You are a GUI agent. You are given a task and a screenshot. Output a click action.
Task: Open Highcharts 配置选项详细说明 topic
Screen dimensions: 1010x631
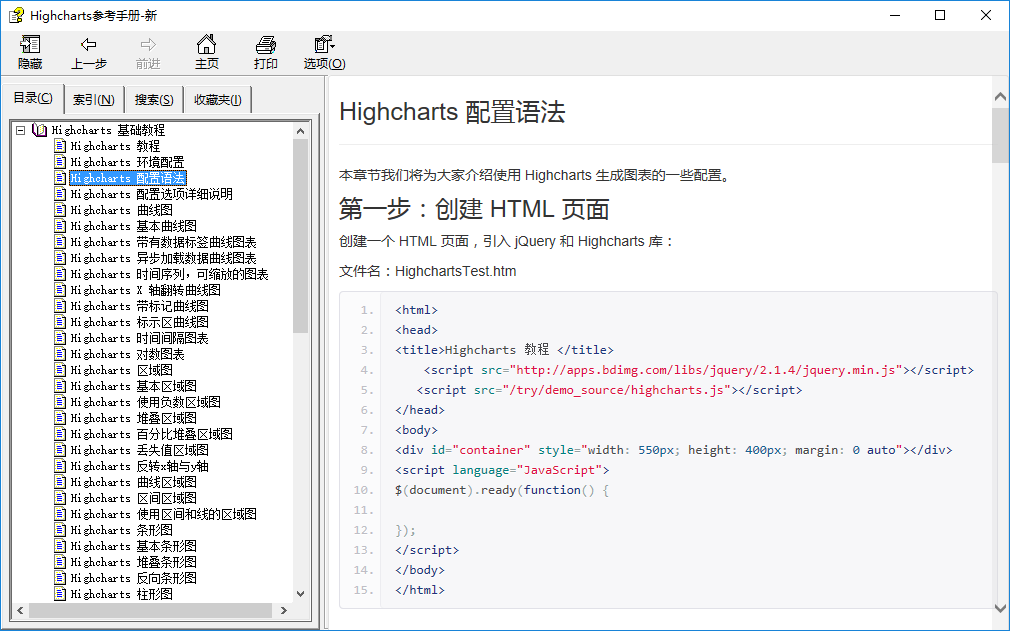pos(151,194)
